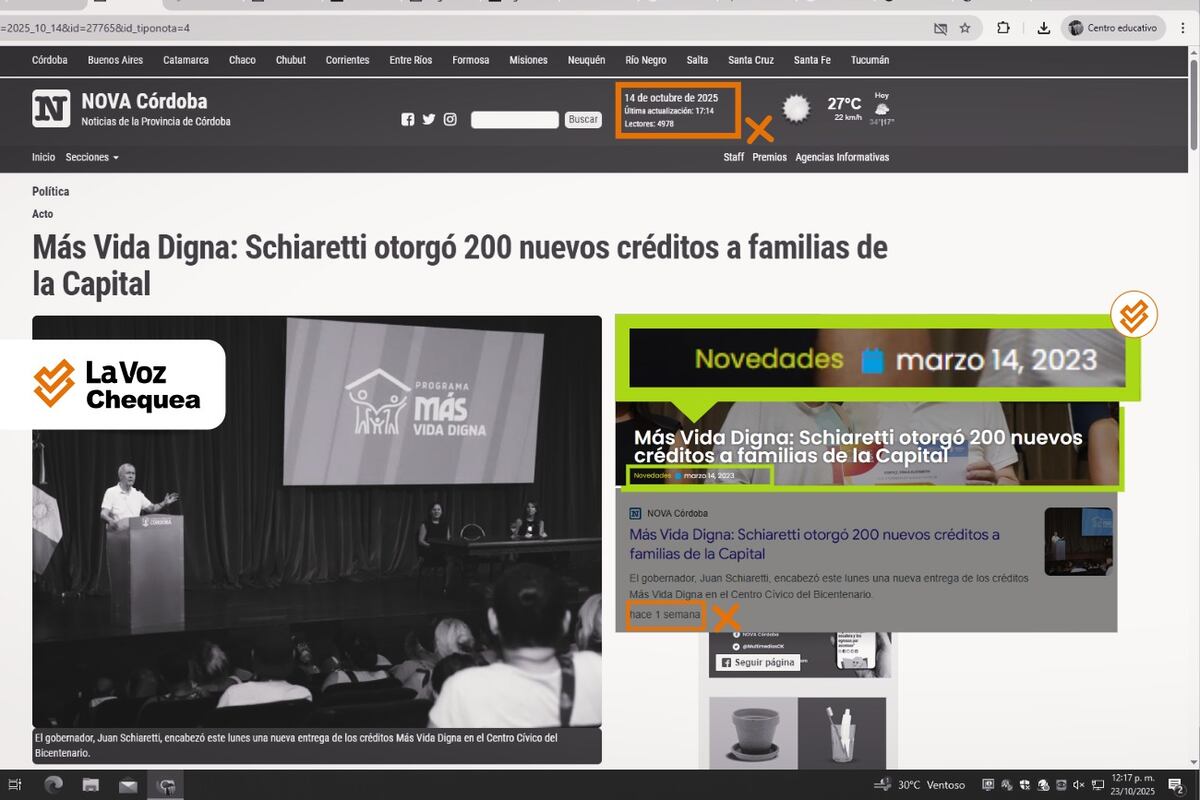This screenshot has width=1200, height=800.
Task: Click the display monitor tray icon
Action: [x=988, y=785]
